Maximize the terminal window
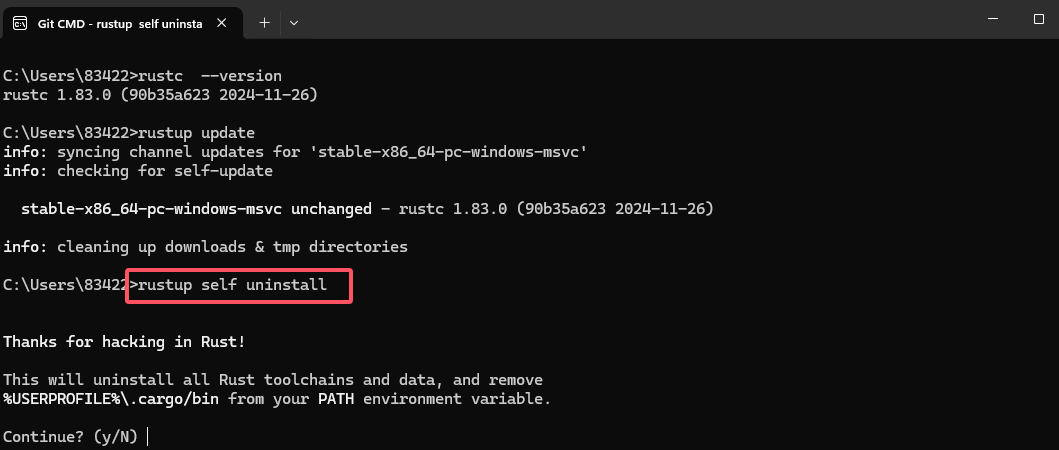 (x=1039, y=20)
